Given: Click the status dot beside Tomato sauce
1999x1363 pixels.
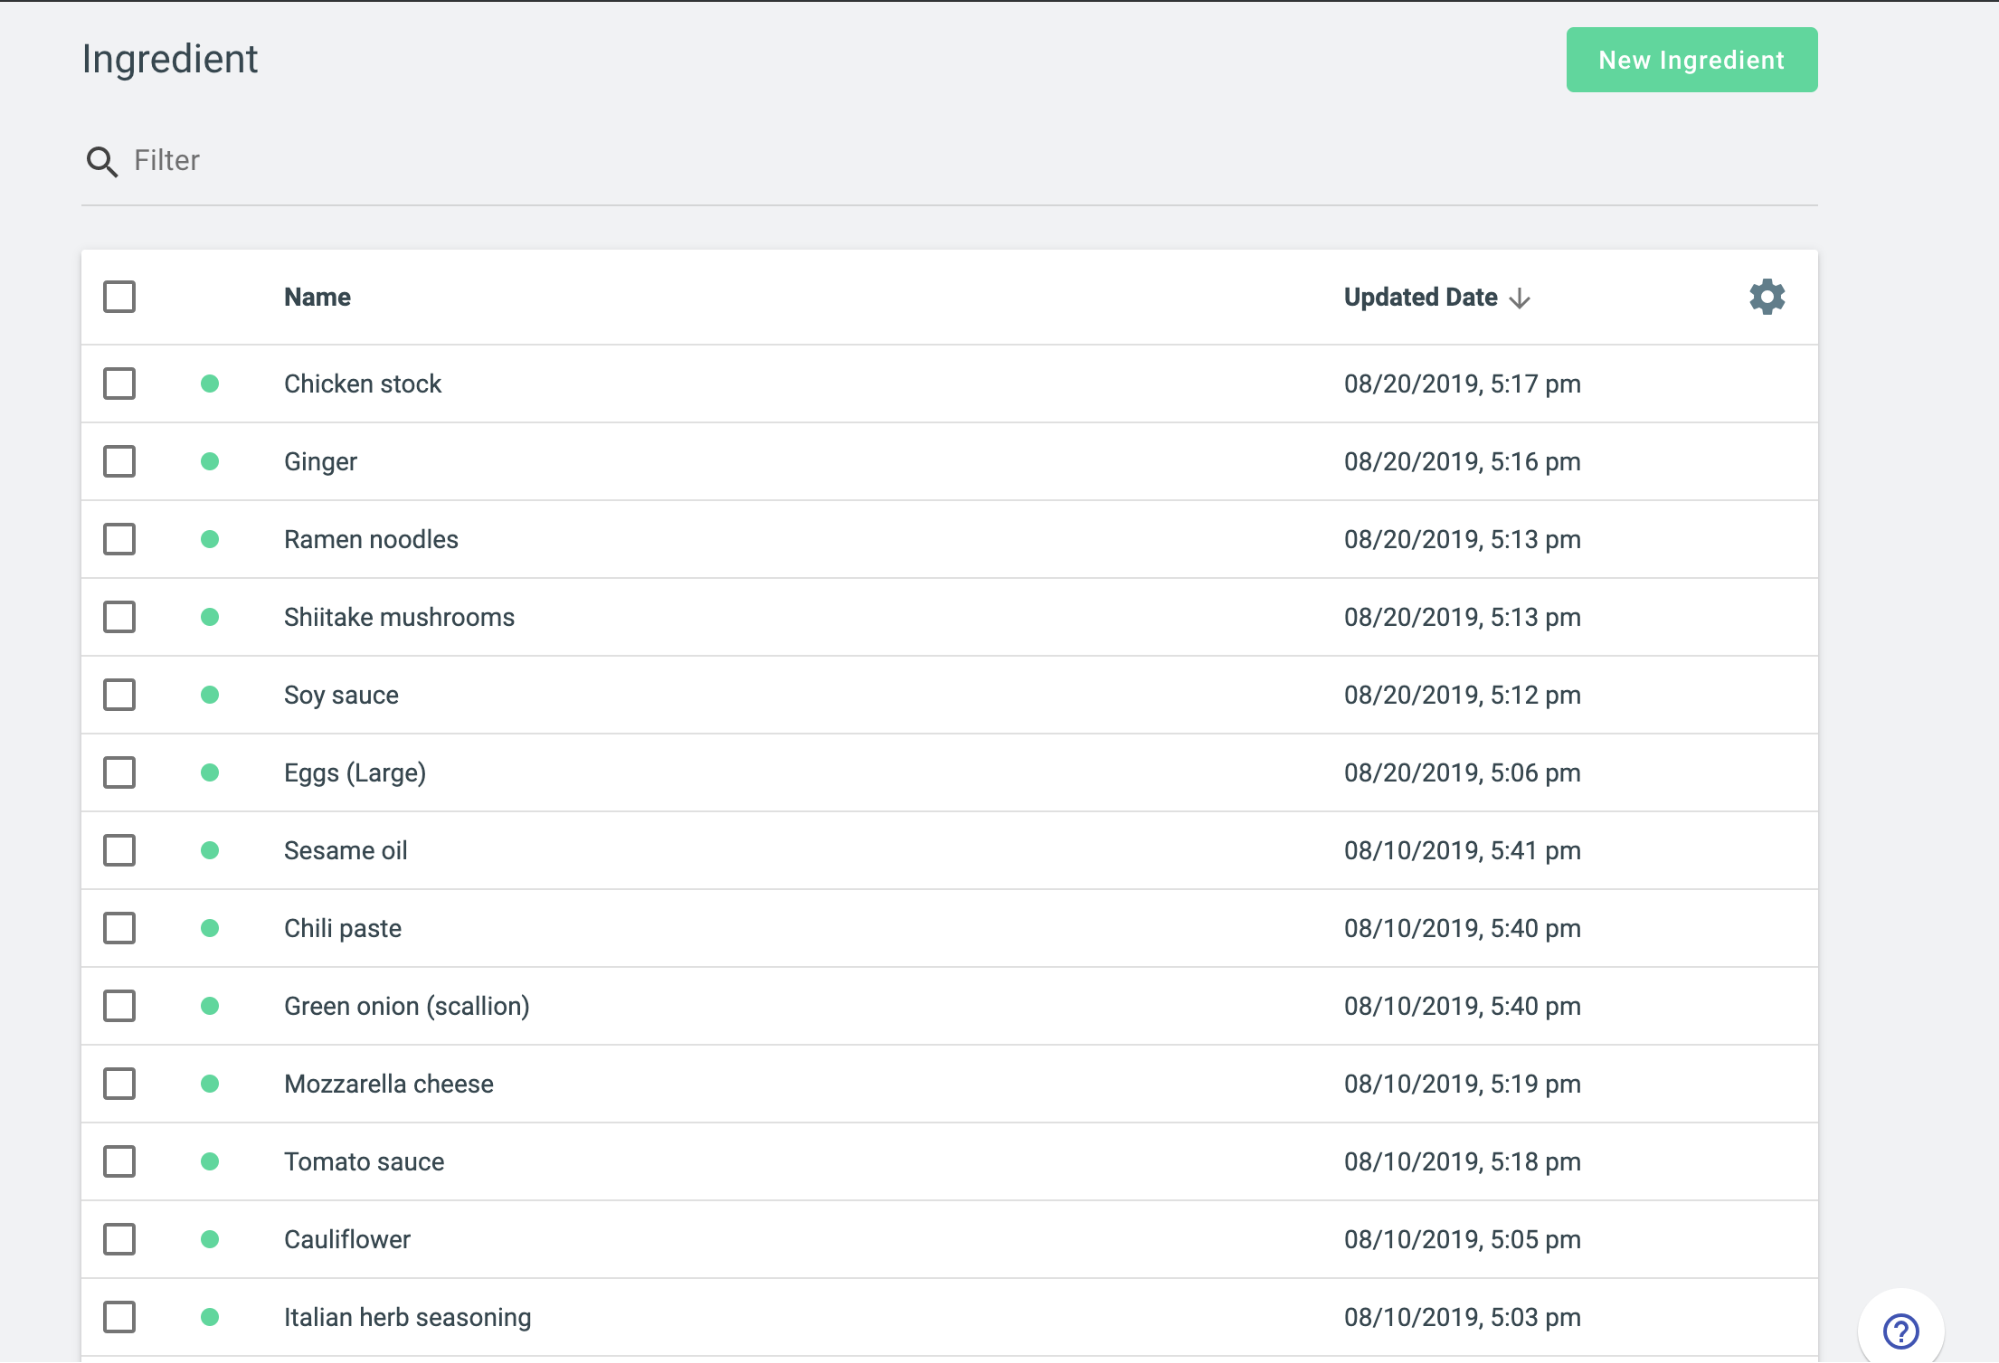Looking at the screenshot, I should pos(210,1162).
